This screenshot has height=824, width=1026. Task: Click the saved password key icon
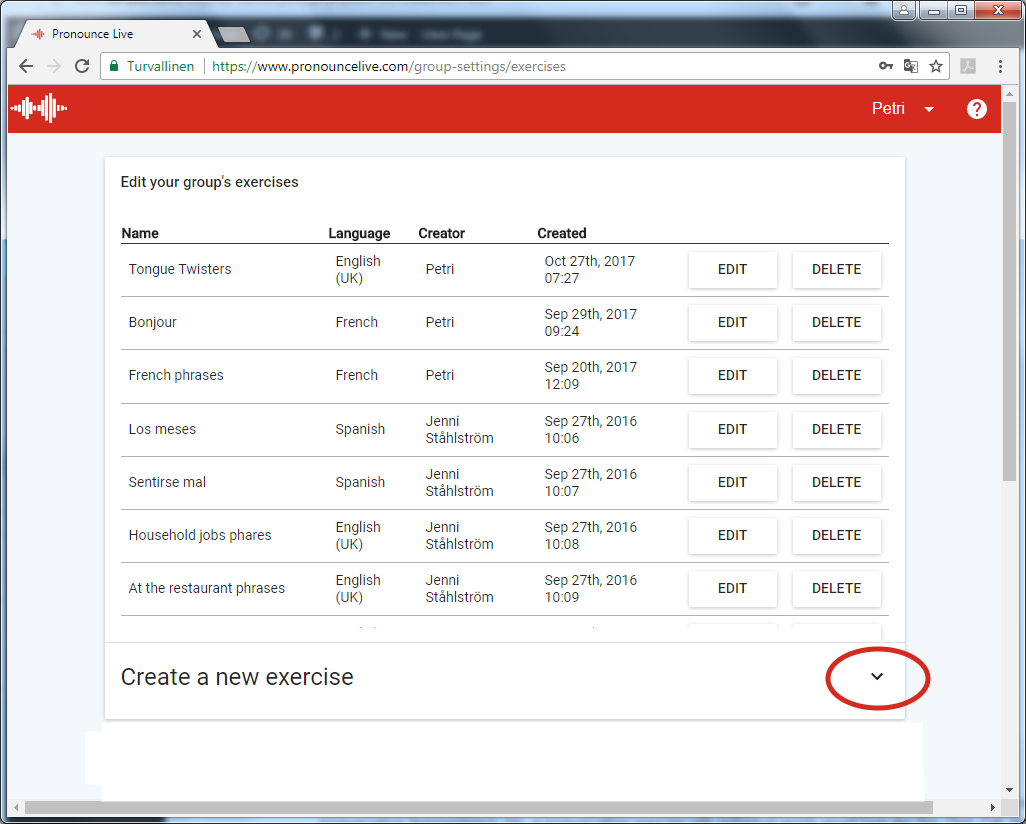(x=885, y=66)
